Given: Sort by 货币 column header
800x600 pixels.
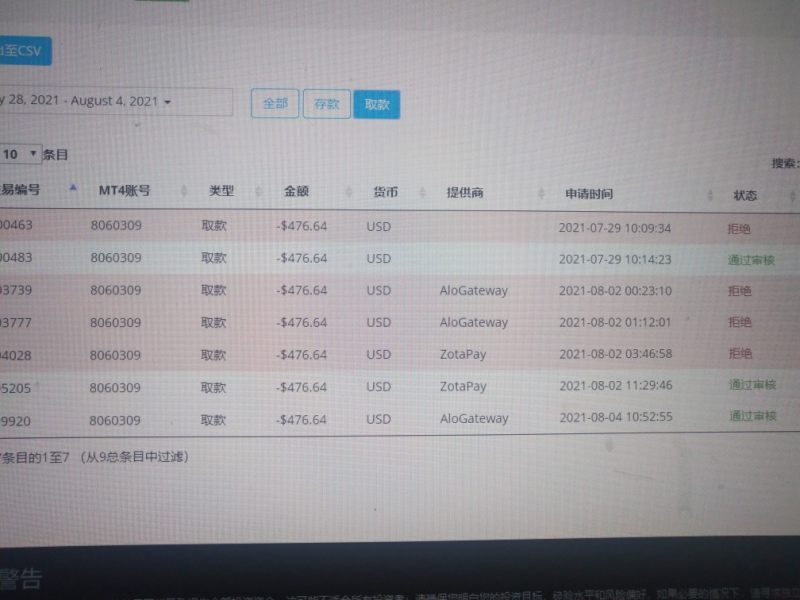Looking at the screenshot, I should (385, 192).
